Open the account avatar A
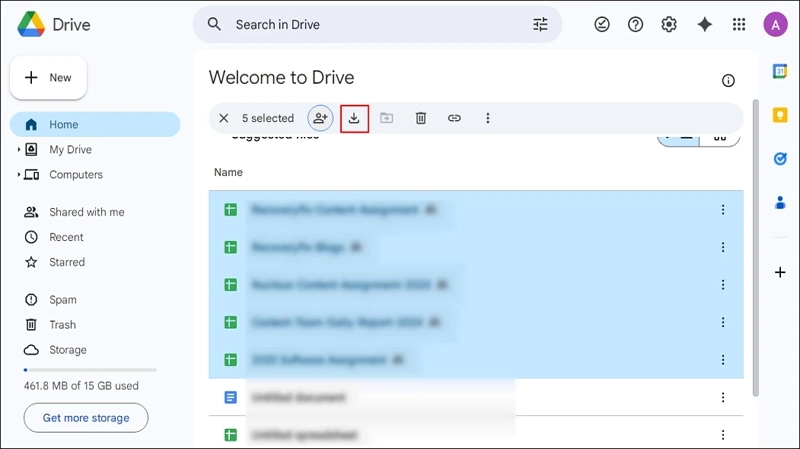 [x=776, y=24]
